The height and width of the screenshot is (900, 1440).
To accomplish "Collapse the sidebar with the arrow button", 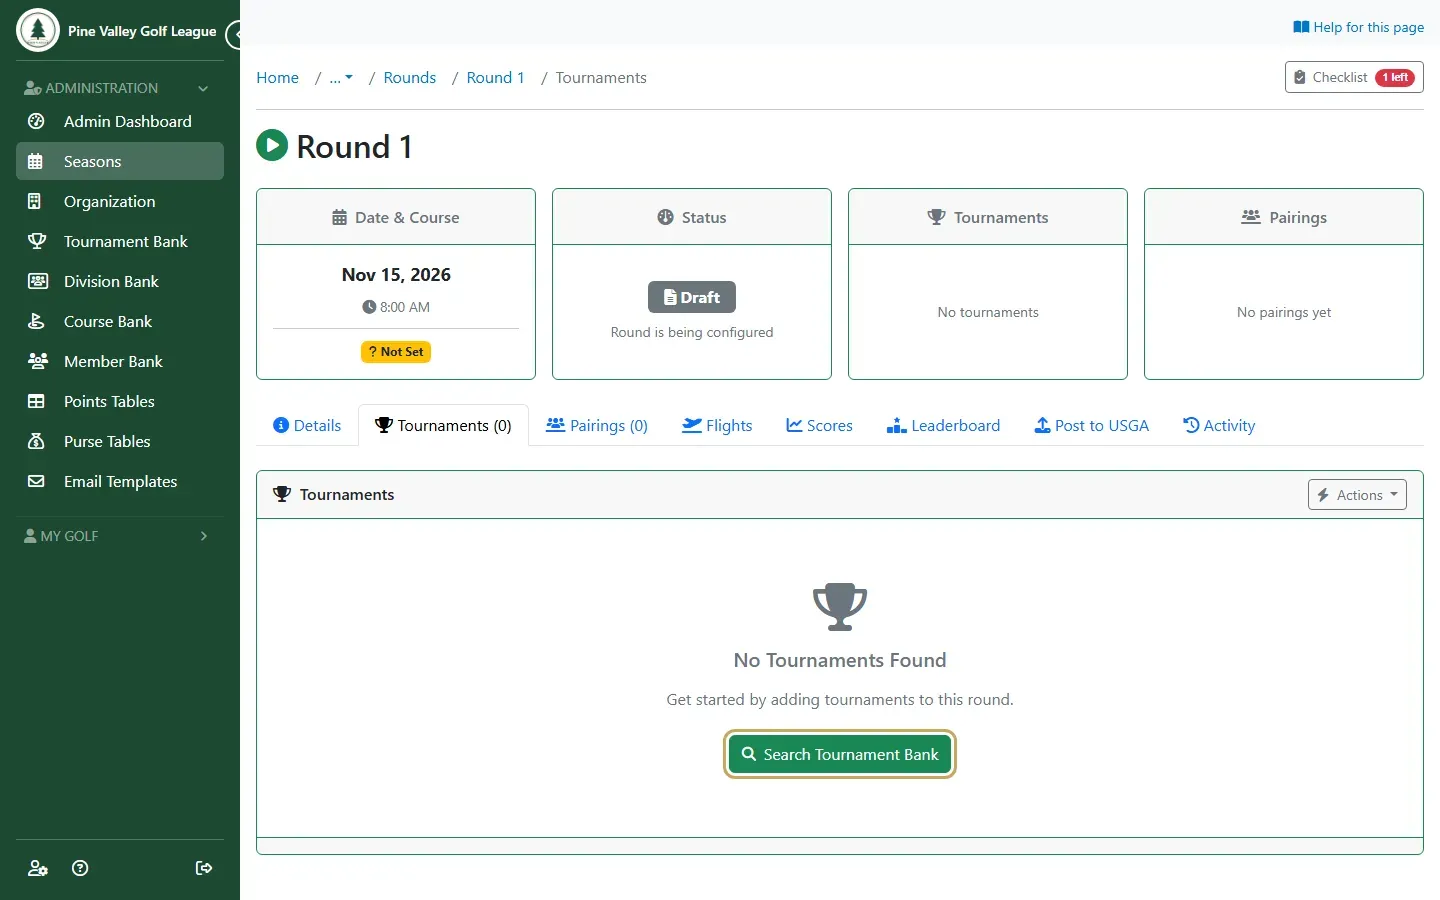I will [x=235, y=35].
